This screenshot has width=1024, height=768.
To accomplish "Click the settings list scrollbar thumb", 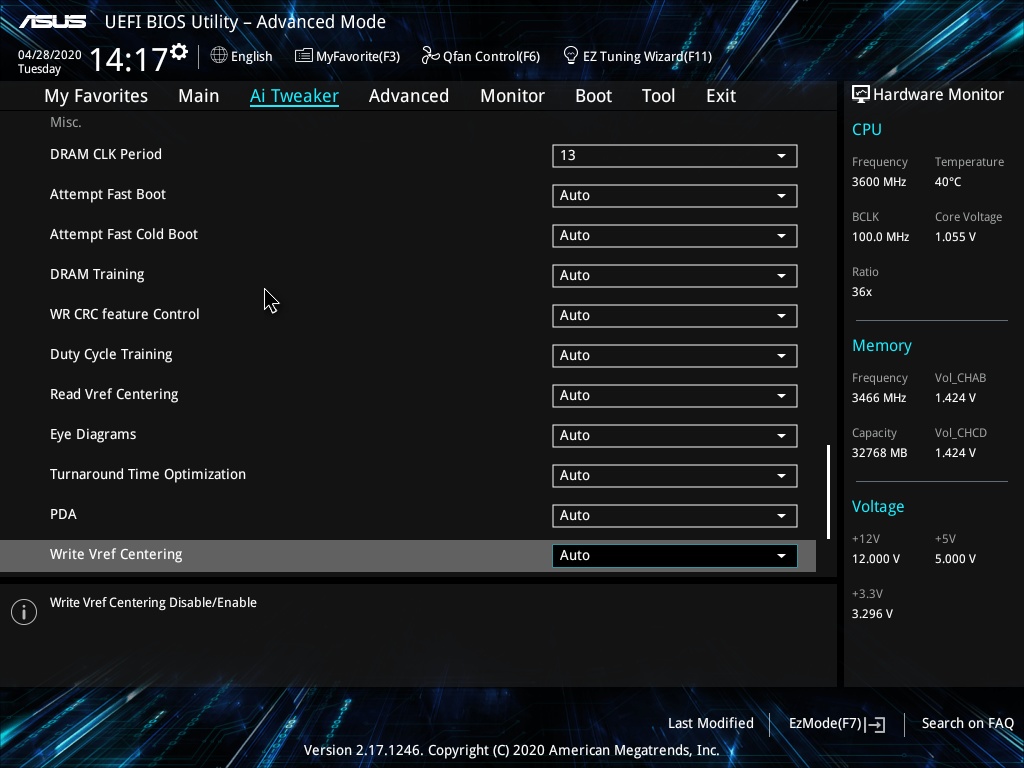I will (828, 492).
